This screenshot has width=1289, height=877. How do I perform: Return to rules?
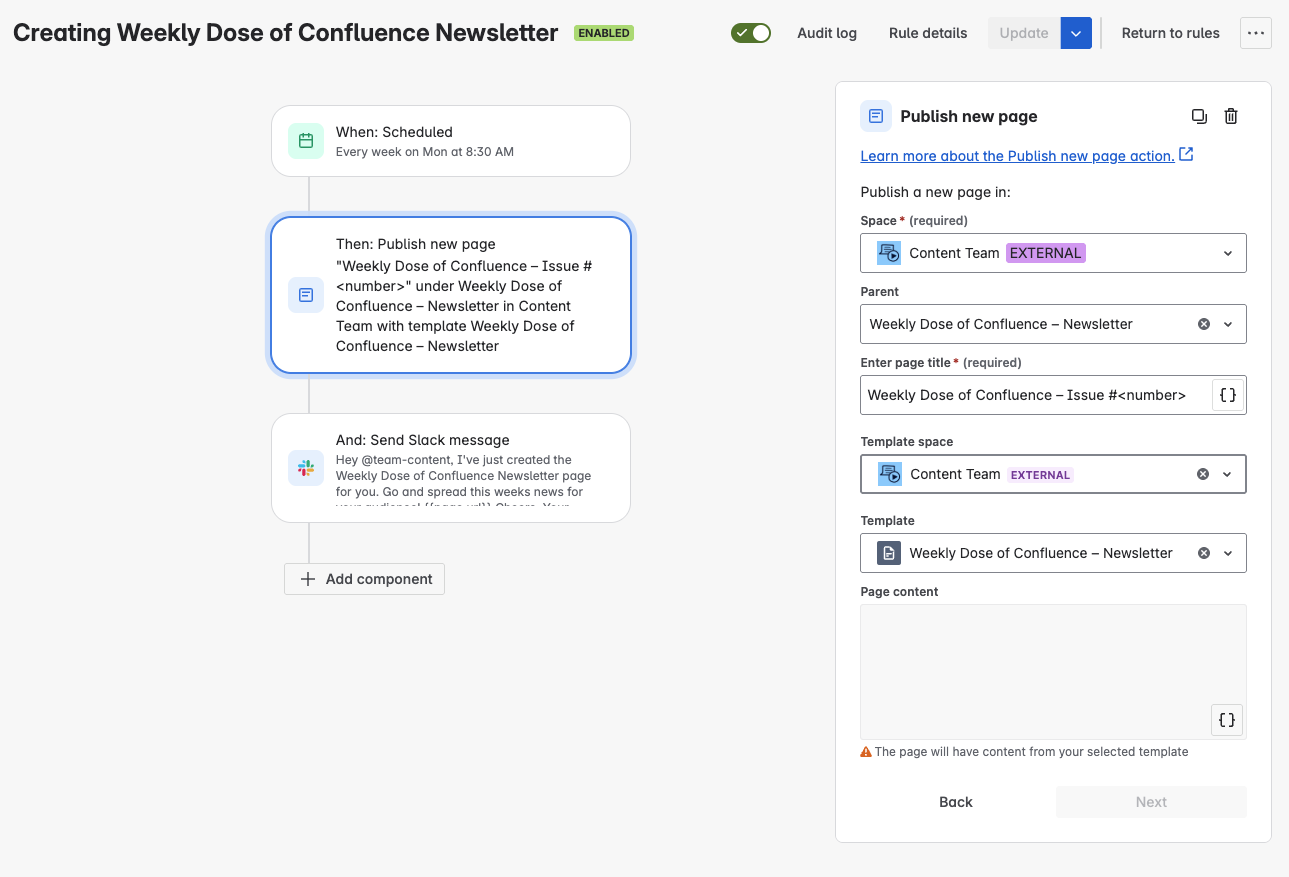(1171, 33)
